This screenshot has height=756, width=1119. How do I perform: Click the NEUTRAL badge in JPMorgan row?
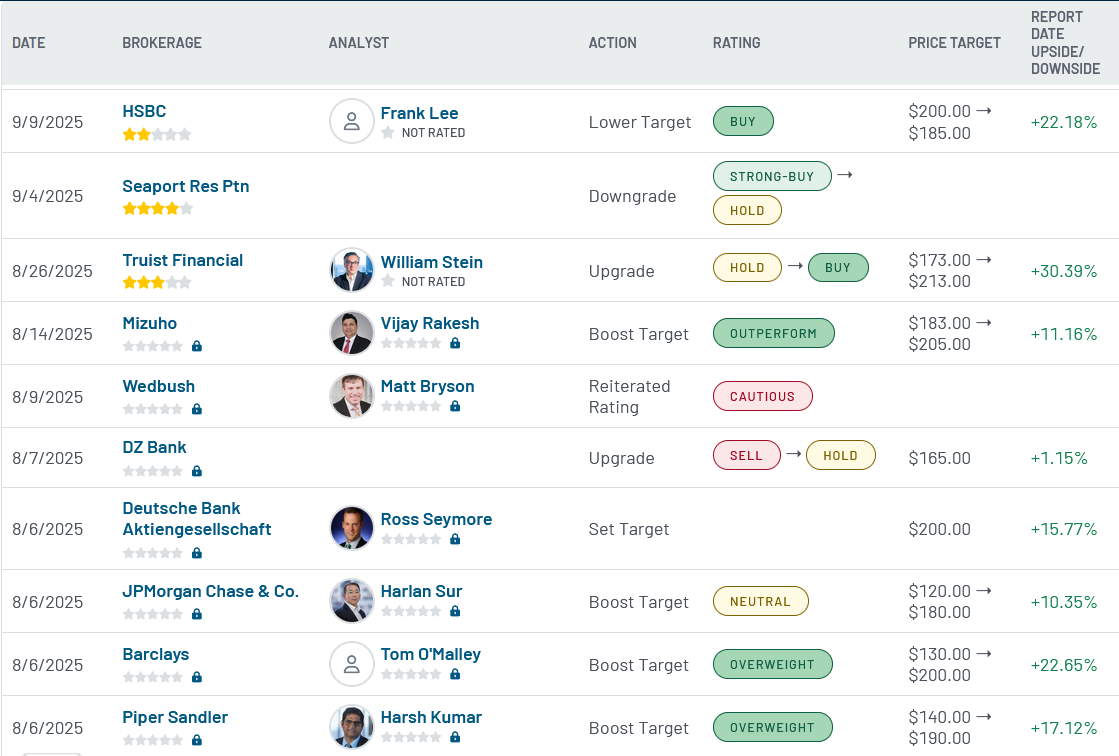(x=761, y=601)
